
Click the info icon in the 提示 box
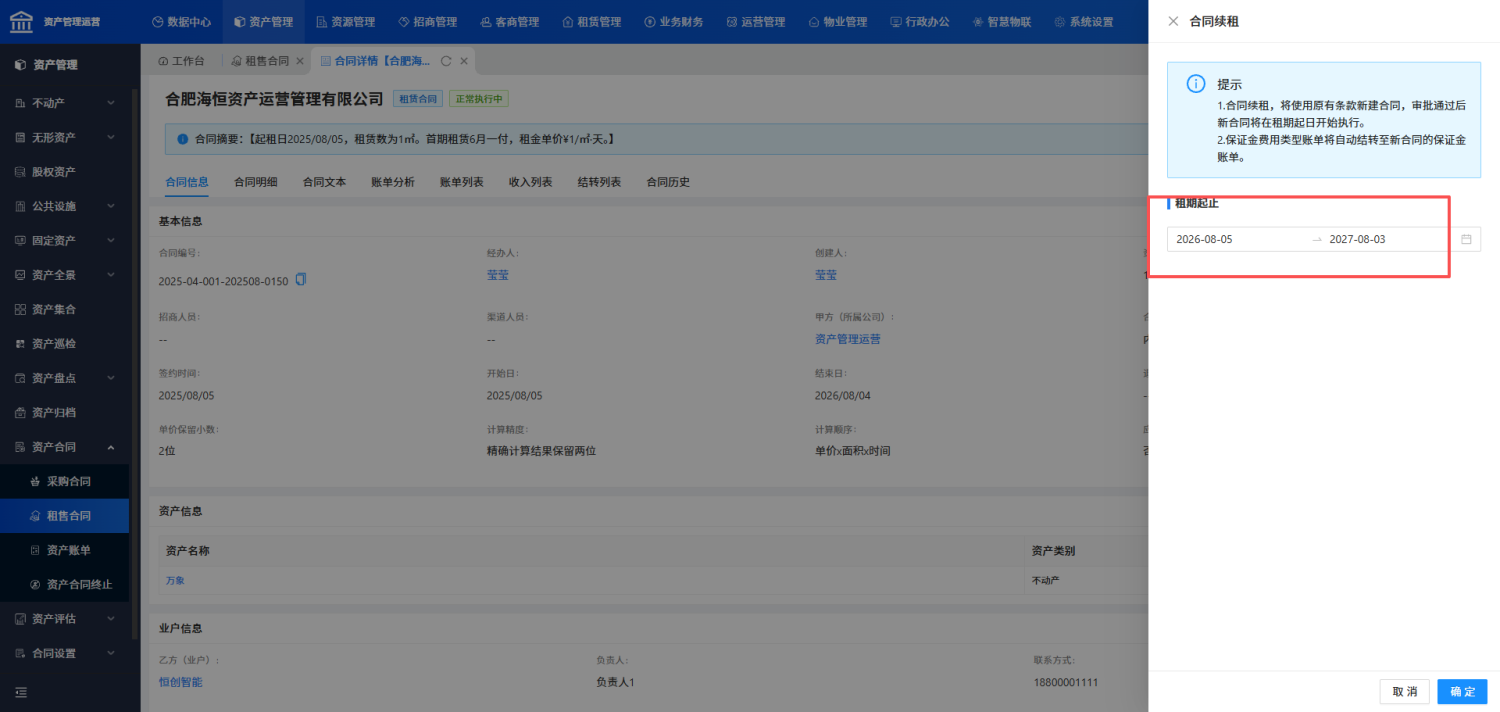click(1196, 84)
